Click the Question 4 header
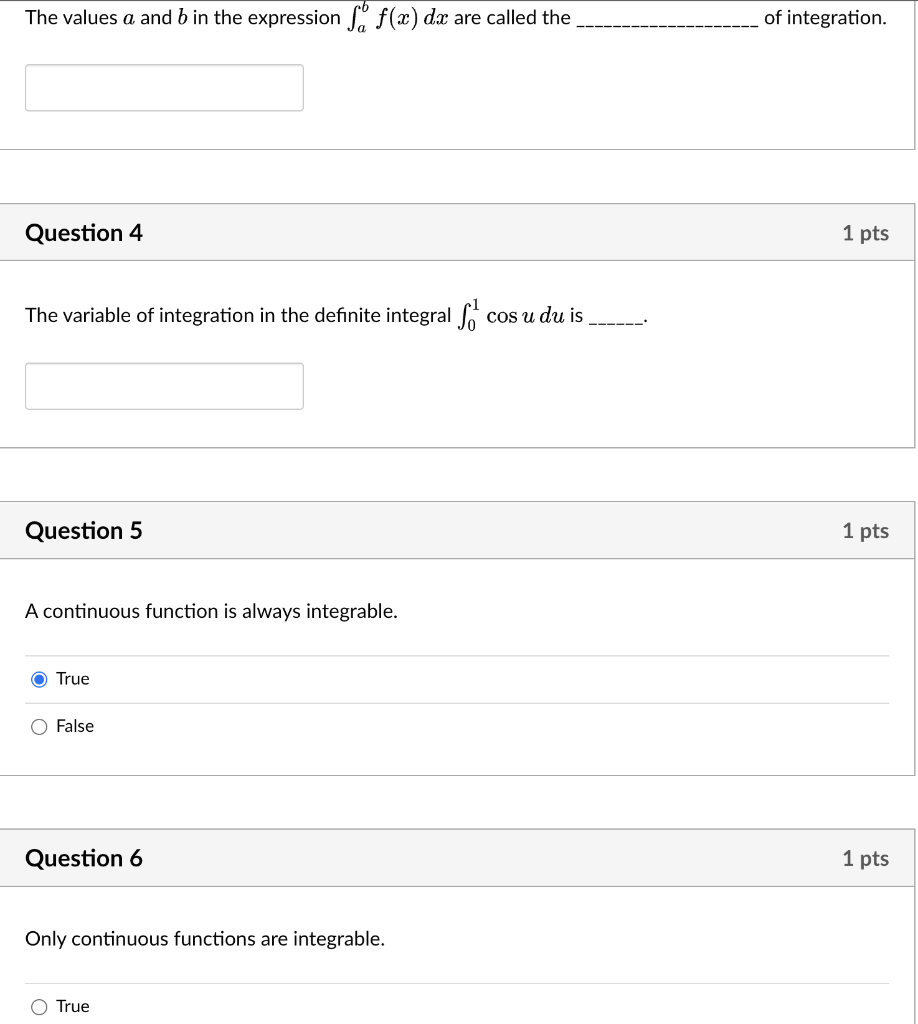918x1024 pixels. [84, 233]
